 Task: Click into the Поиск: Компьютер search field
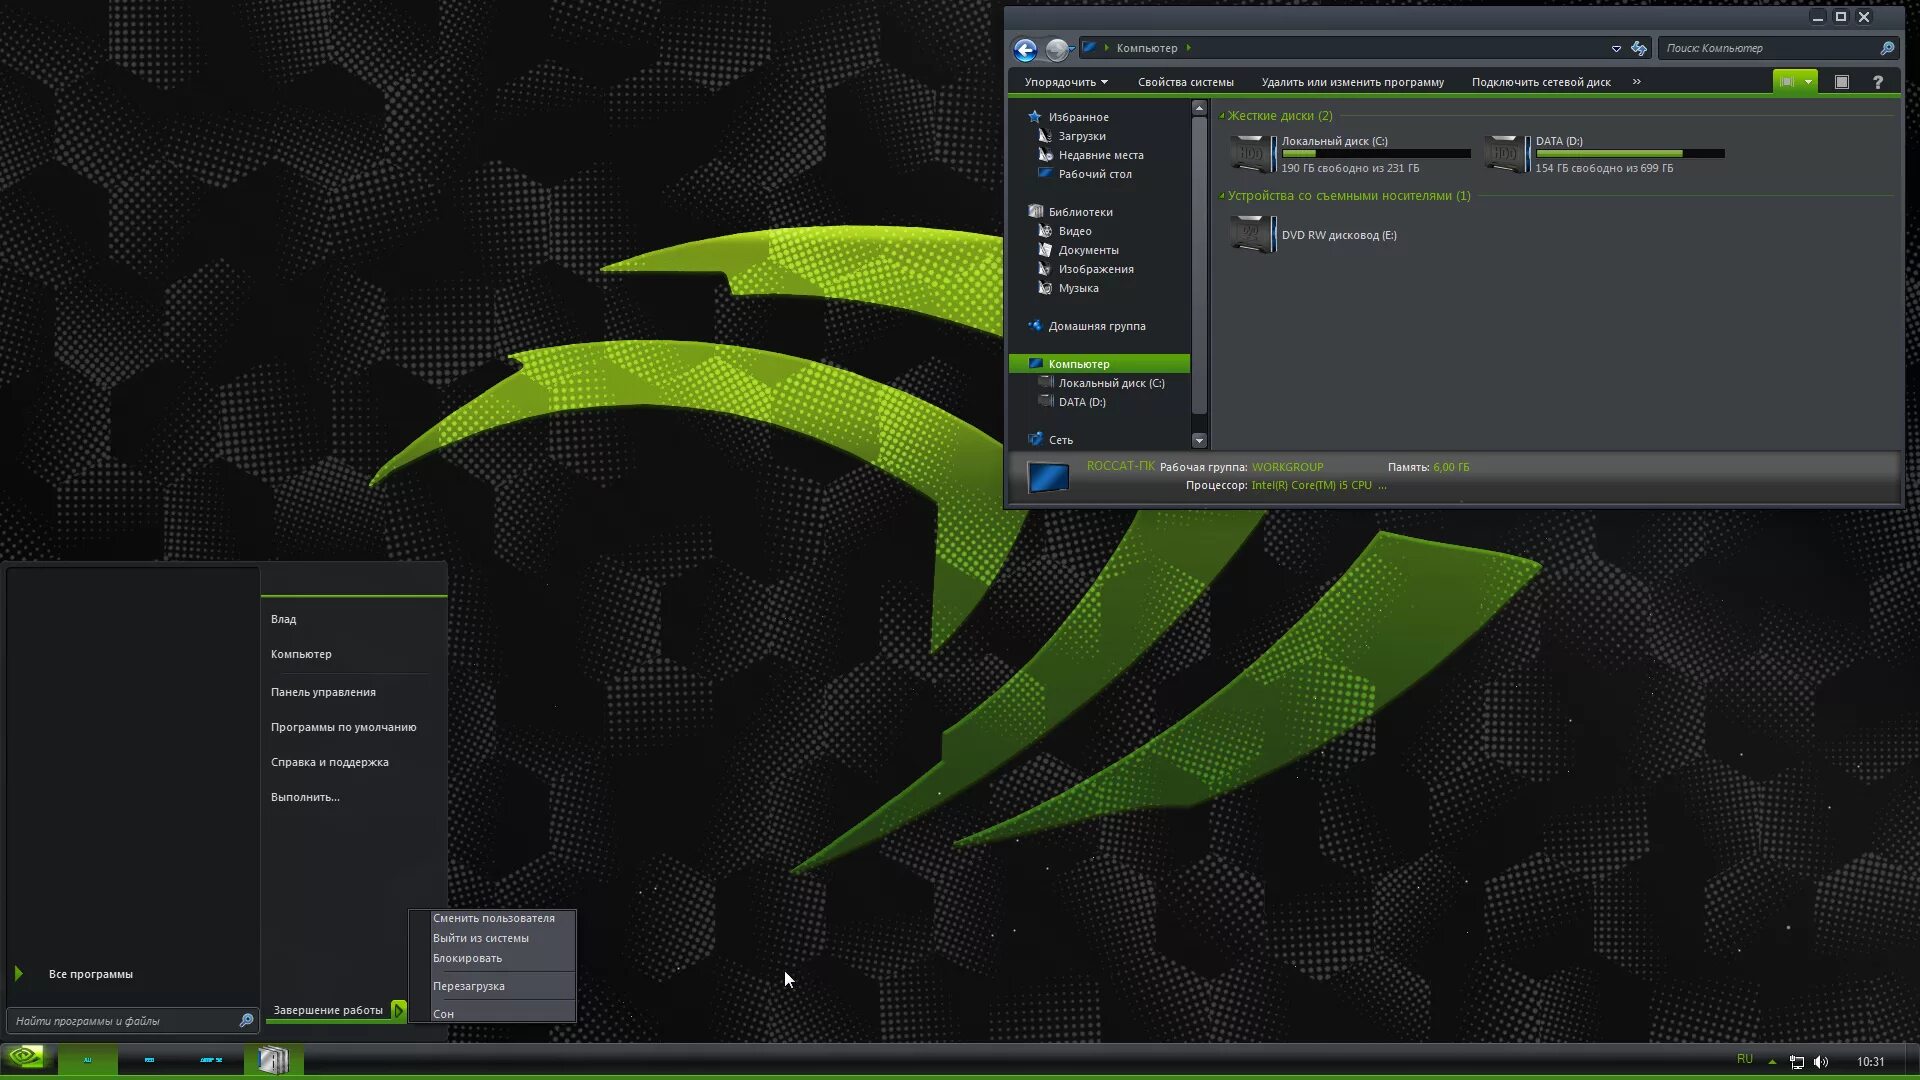pyautogui.click(x=1768, y=48)
